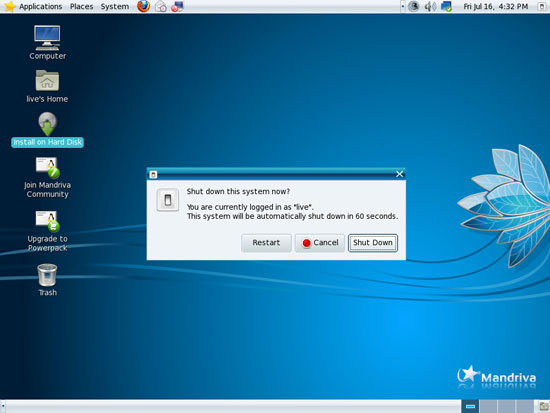Click the Mandriva star icon on the Applications menu

pos(9,6)
